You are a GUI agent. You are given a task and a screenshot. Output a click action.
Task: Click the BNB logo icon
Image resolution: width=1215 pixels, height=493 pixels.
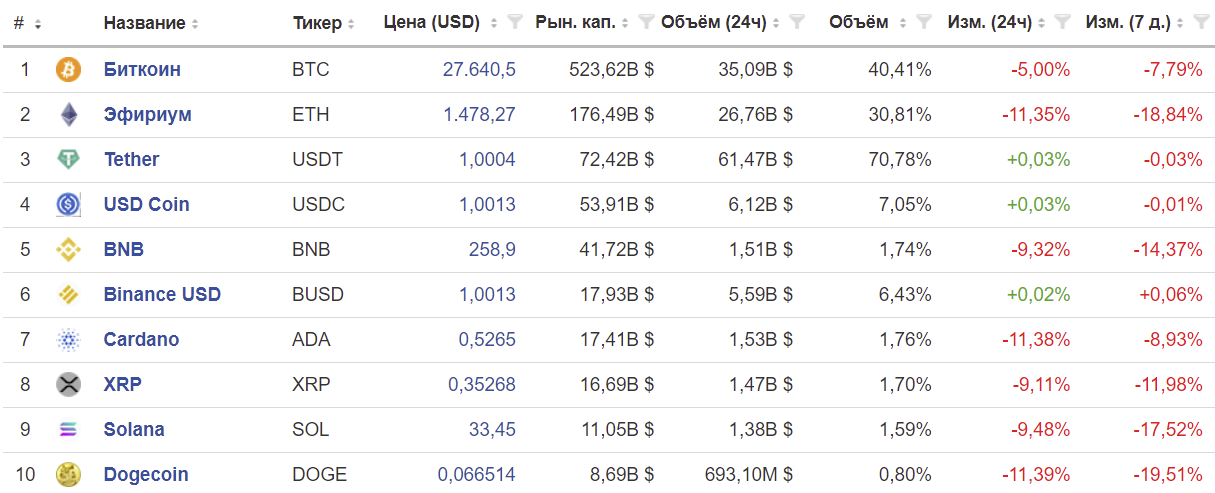click(x=68, y=250)
